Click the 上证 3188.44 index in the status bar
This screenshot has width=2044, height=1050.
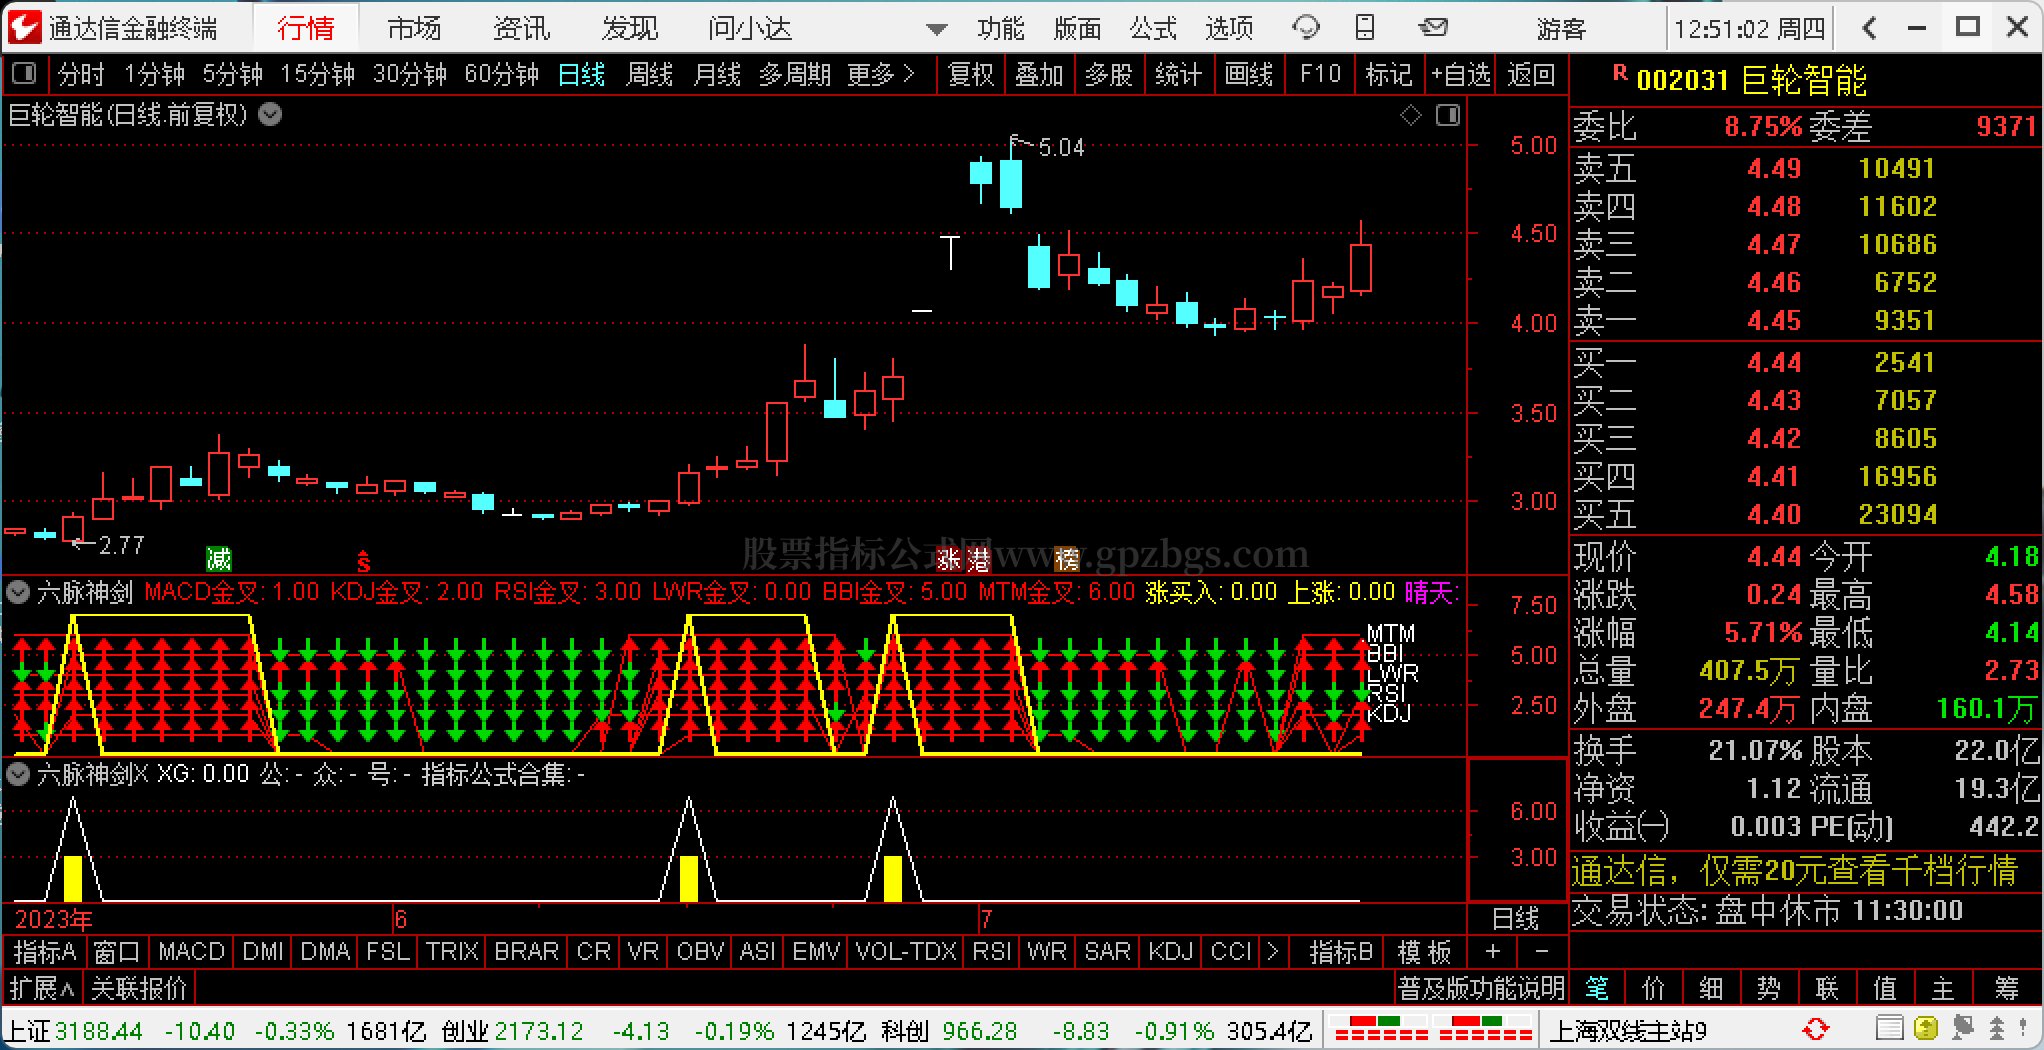coord(74,1030)
